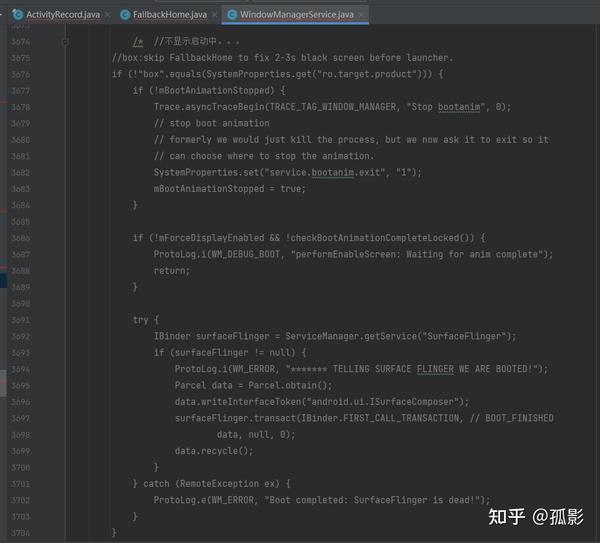This screenshot has width=600, height=543.
Task: Click the underlined word FLINGER in the log string
Action: [x=435, y=369]
